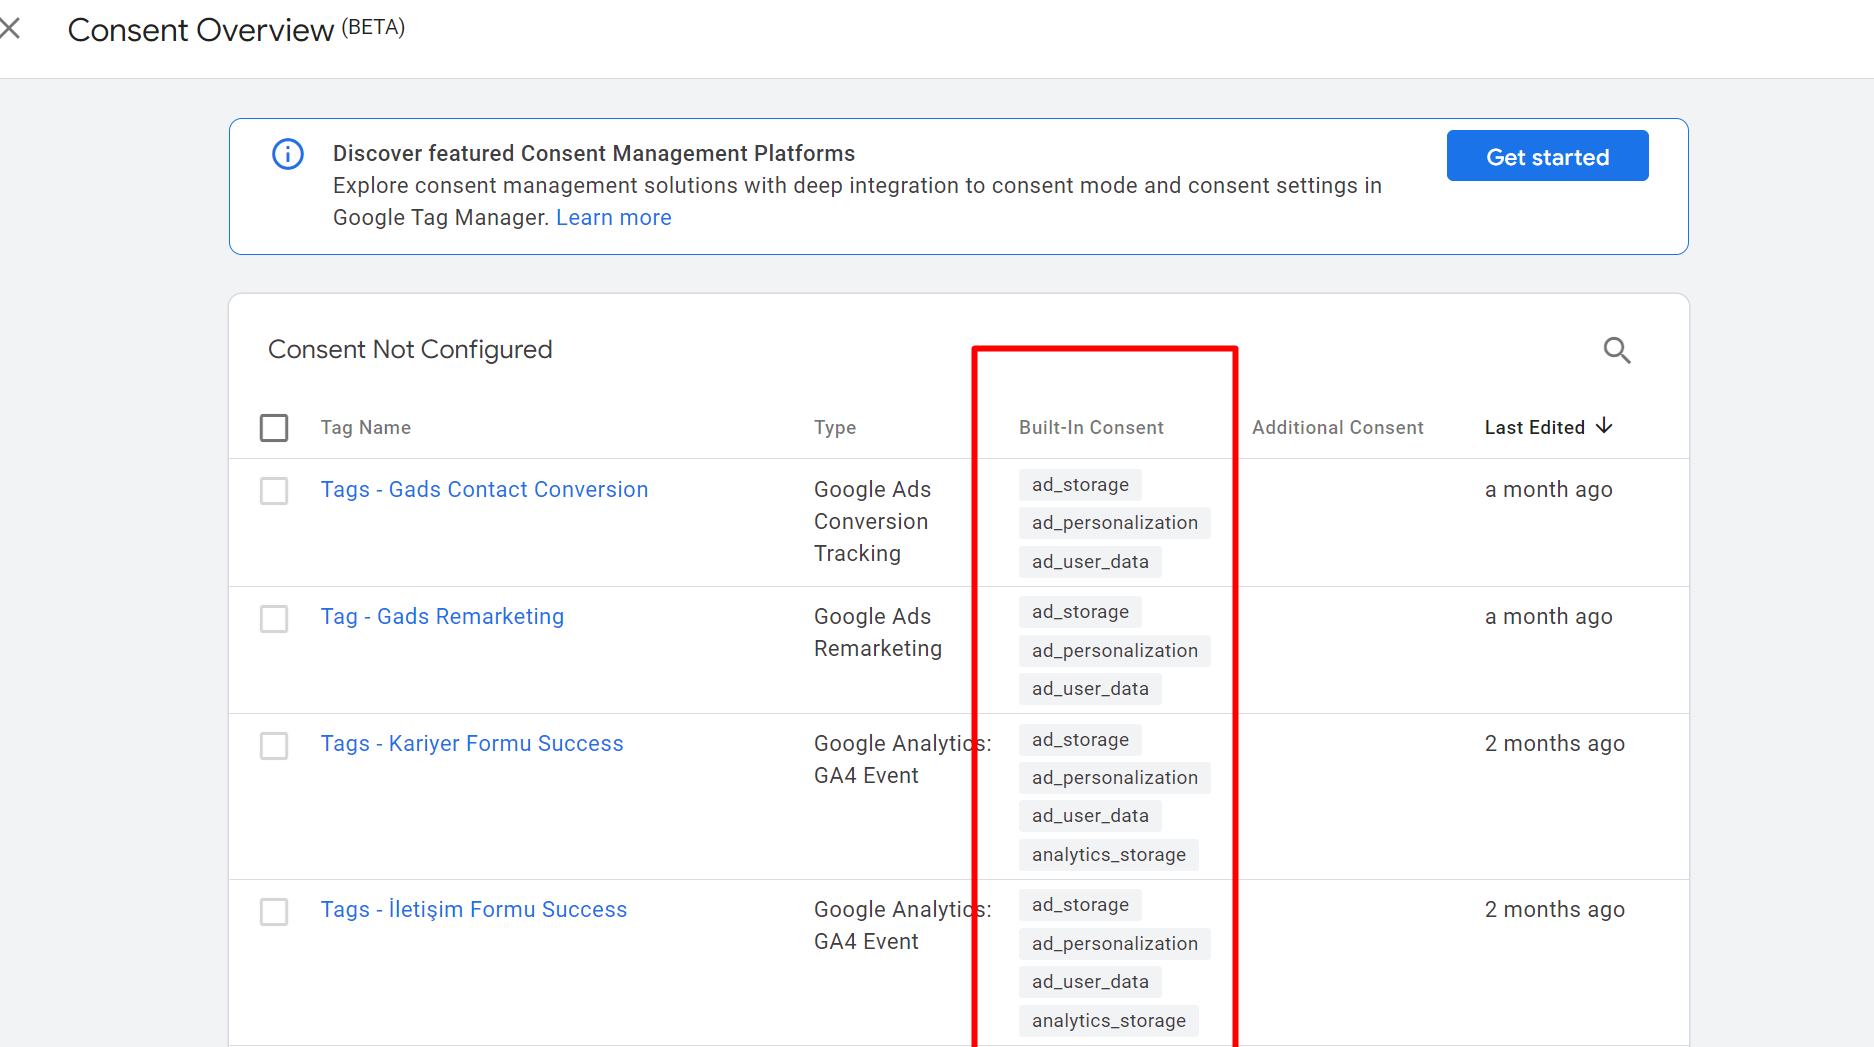Click the Type column header
Screen dimensions: 1874x1047
click(x=834, y=428)
